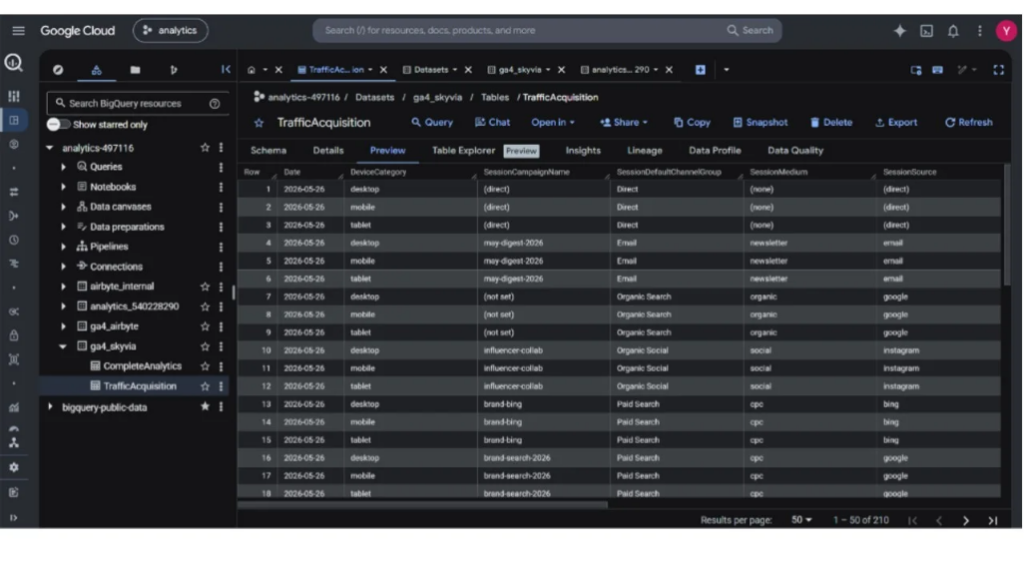Screen dimensions: 1024x576
Task: Star TrafficAcquisition in the explorer tree
Action: coord(204,387)
